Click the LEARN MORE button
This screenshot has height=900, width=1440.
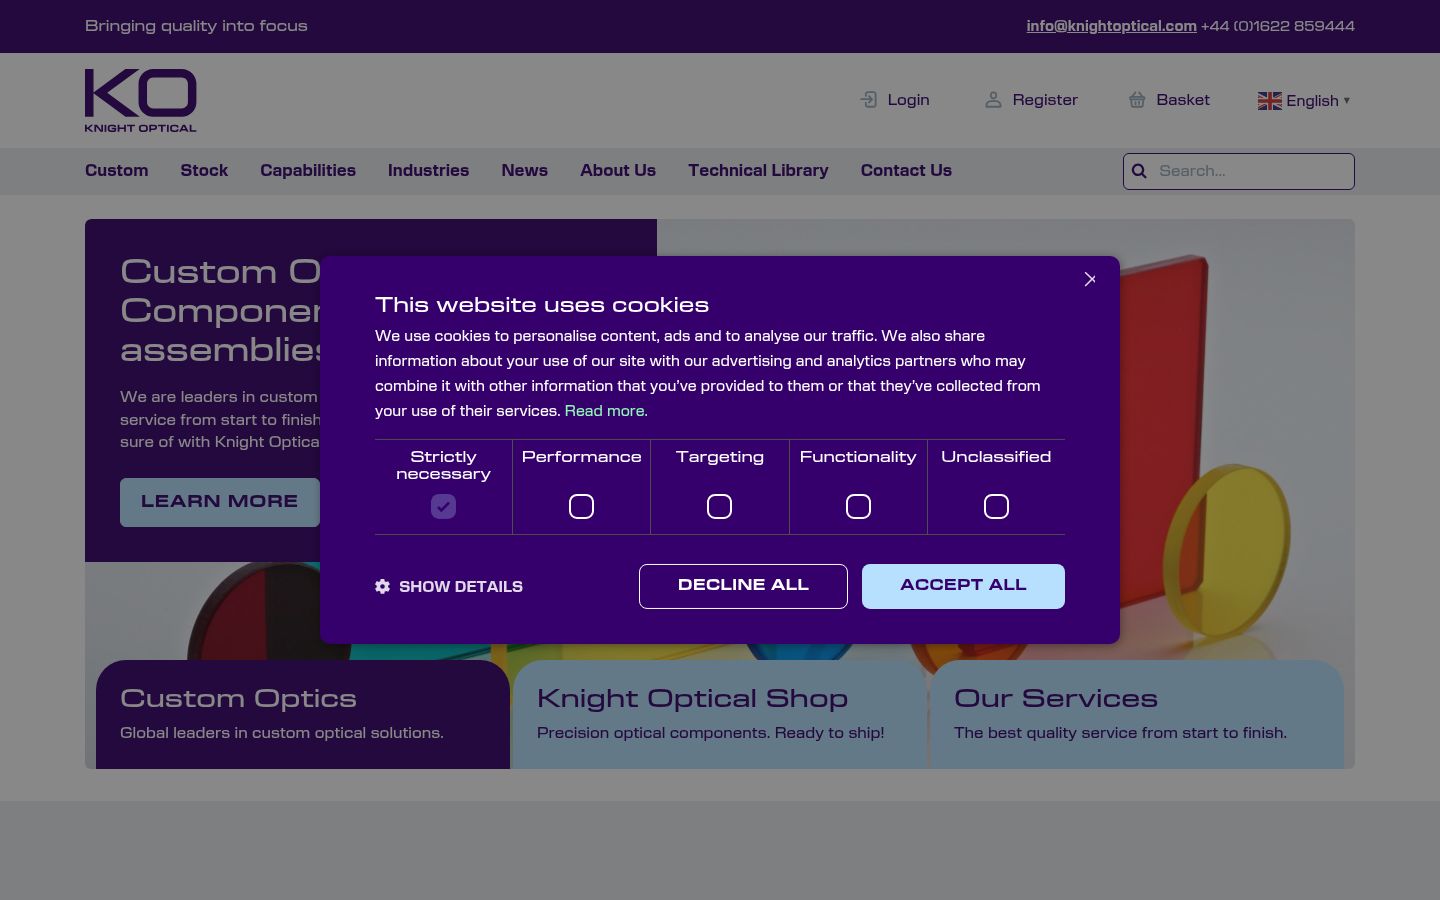[x=220, y=502]
